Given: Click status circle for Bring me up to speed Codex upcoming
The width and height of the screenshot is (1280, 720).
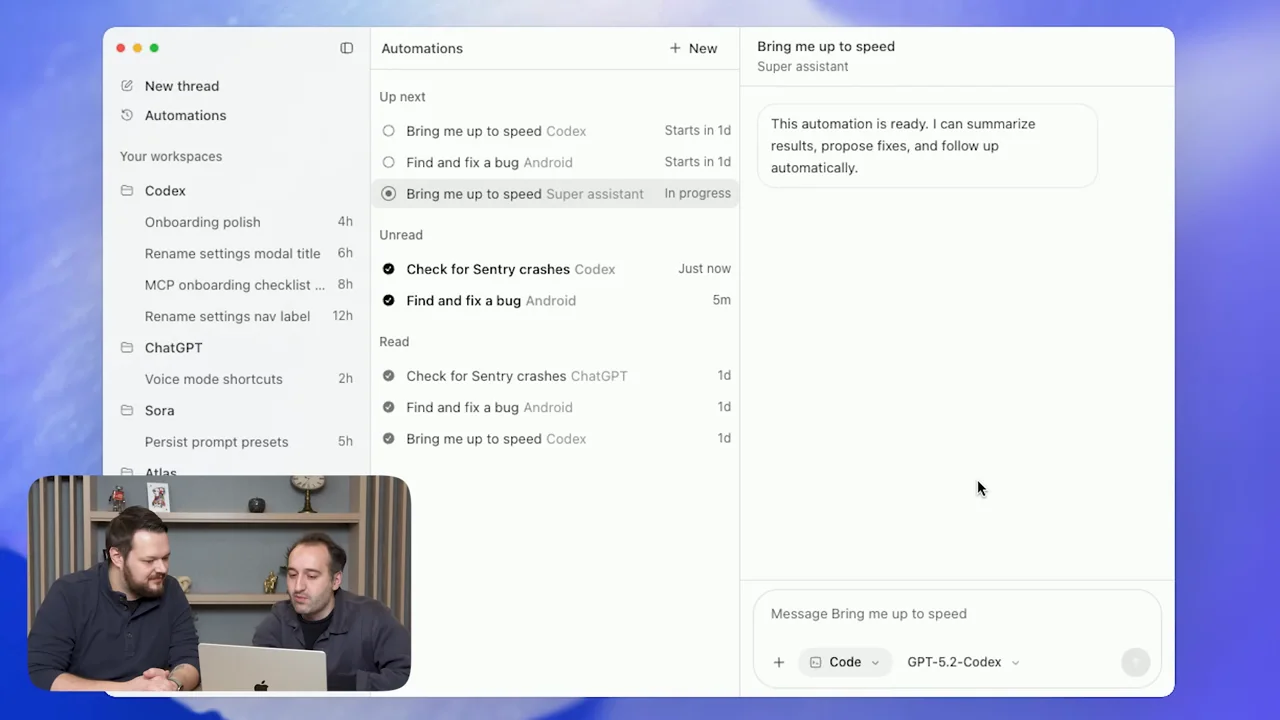Looking at the screenshot, I should 389,131.
